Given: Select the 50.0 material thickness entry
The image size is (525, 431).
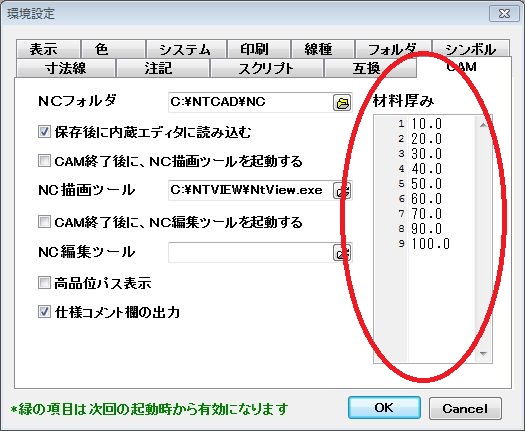Looking at the screenshot, I should (x=427, y=184).
